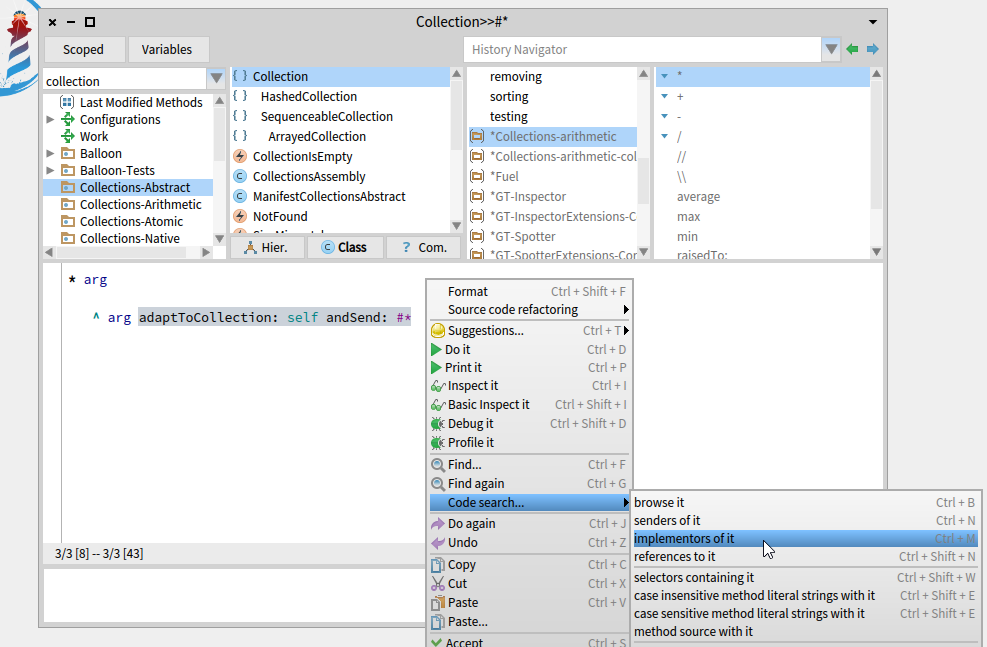This screenshot has height=647, width=987.
Task: Click the lightning icon beside NotFound
Action: [240, 216]
